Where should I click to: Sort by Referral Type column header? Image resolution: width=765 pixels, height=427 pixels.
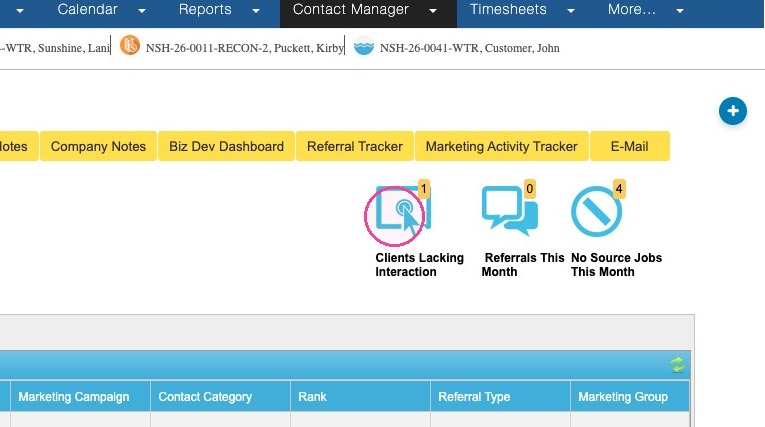pyautogui.click(x=500, y=396)
